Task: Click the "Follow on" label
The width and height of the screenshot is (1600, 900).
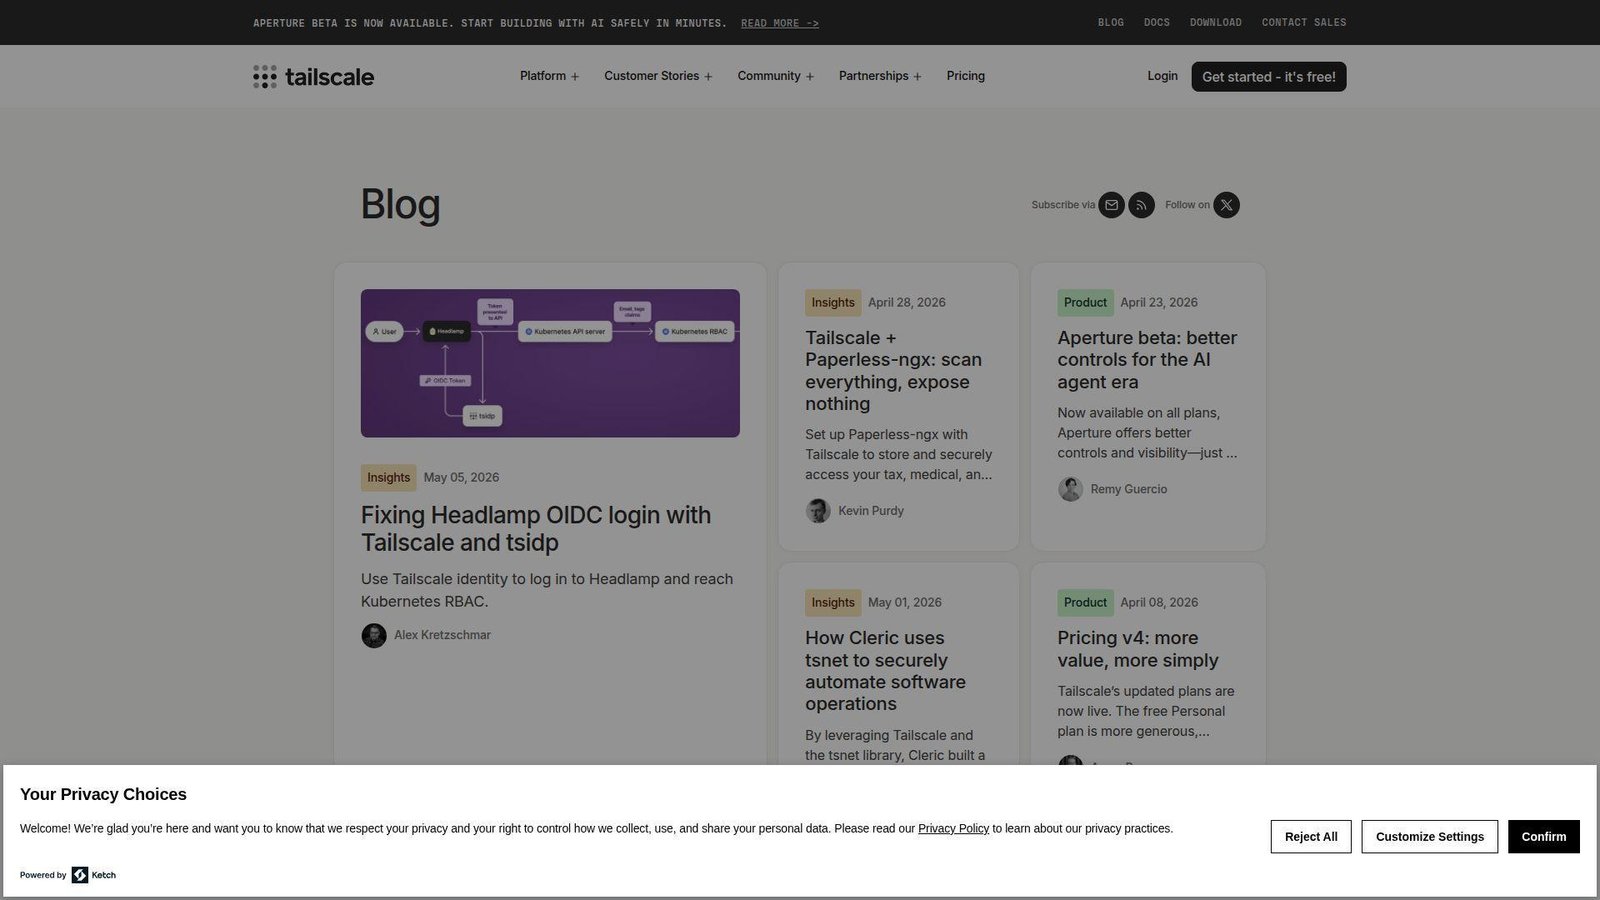Action: (x=1187, y=205)
